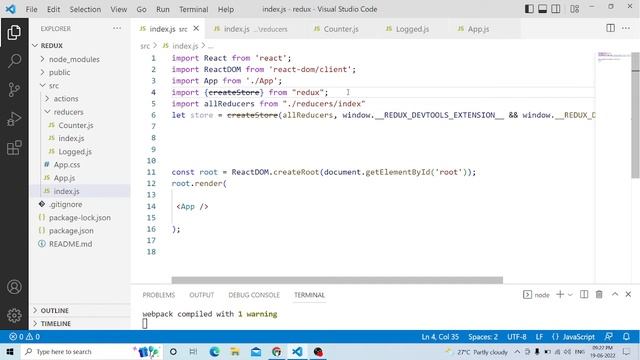Open the Explorer view in activity bar
The image size is (640, 360).
pos(14,33)
